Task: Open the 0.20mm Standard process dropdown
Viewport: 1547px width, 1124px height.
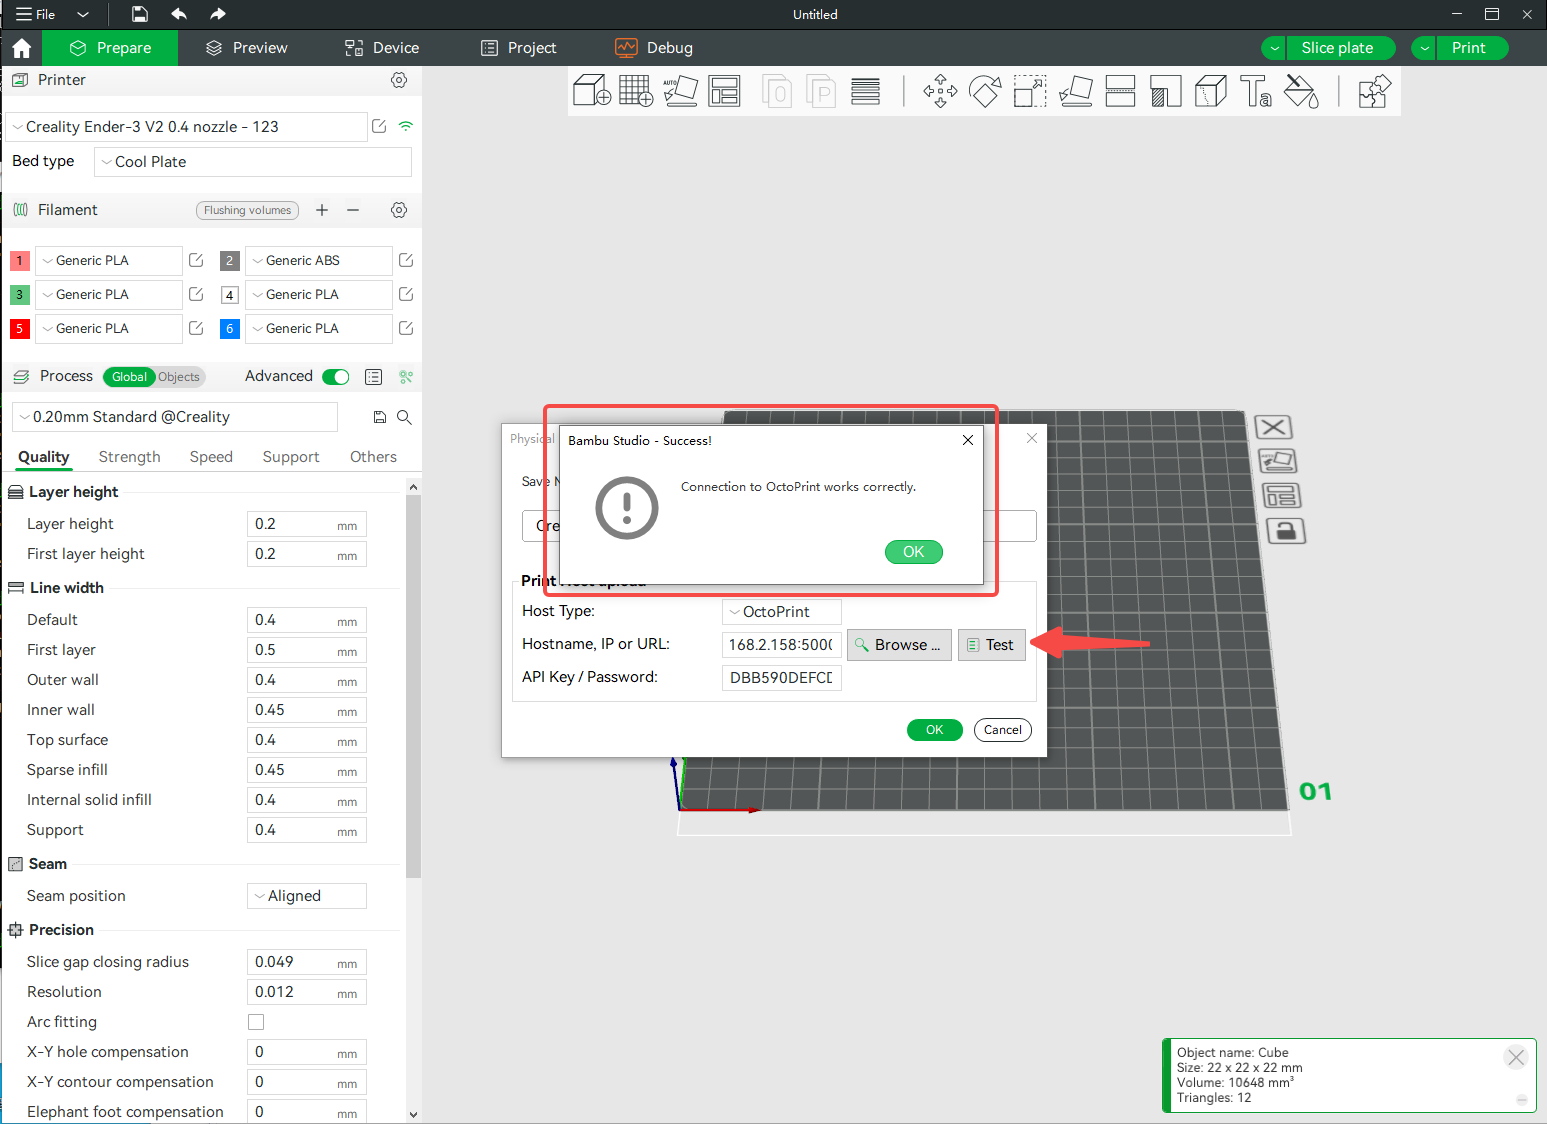Action: 175,417
